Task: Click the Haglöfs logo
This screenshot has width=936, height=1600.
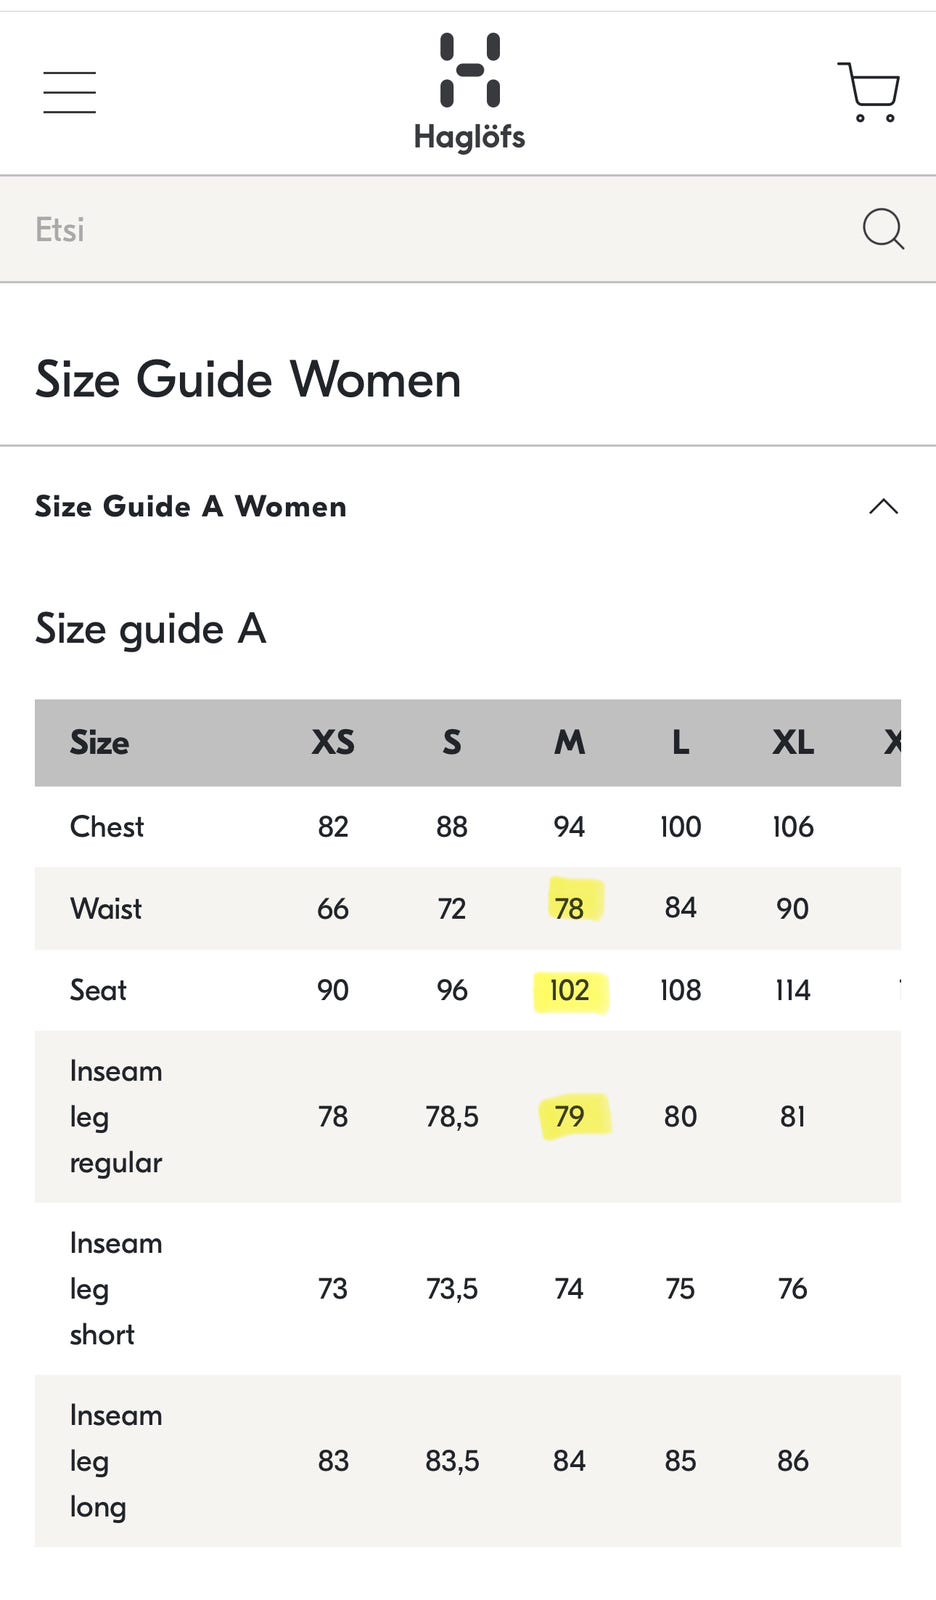Action: point(469,92)
